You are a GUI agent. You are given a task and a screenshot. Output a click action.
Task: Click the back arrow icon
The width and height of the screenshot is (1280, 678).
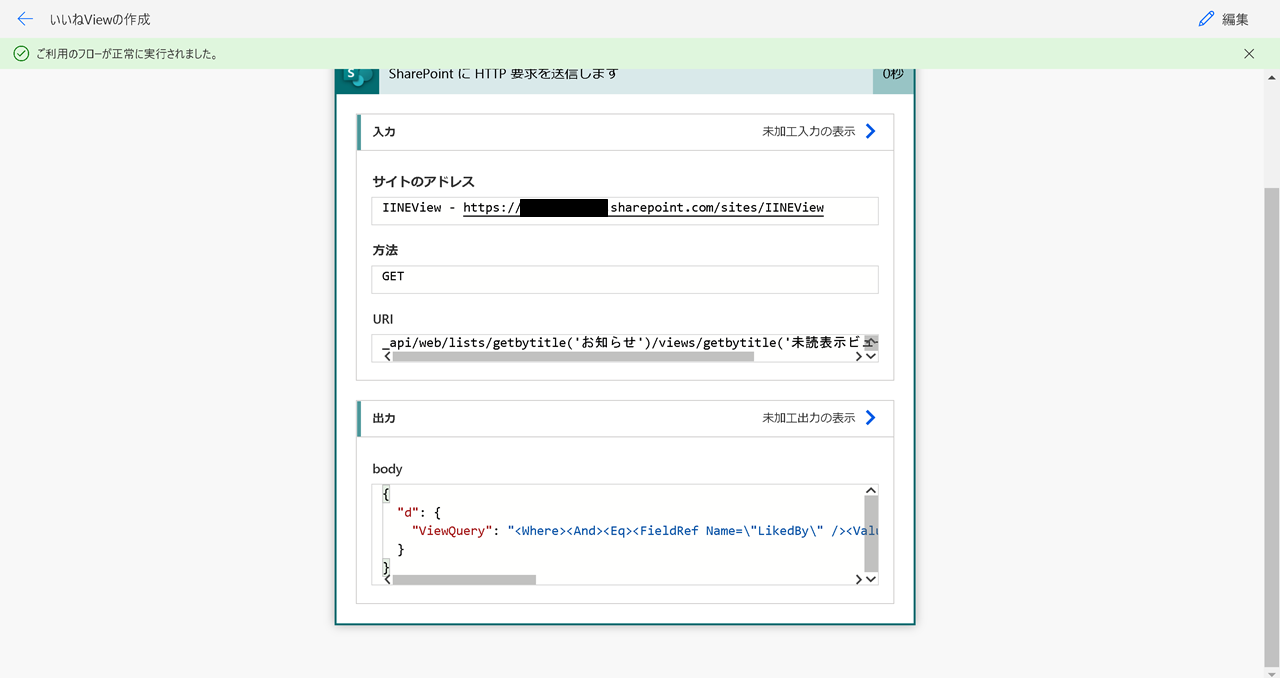(x=25, y=19)
